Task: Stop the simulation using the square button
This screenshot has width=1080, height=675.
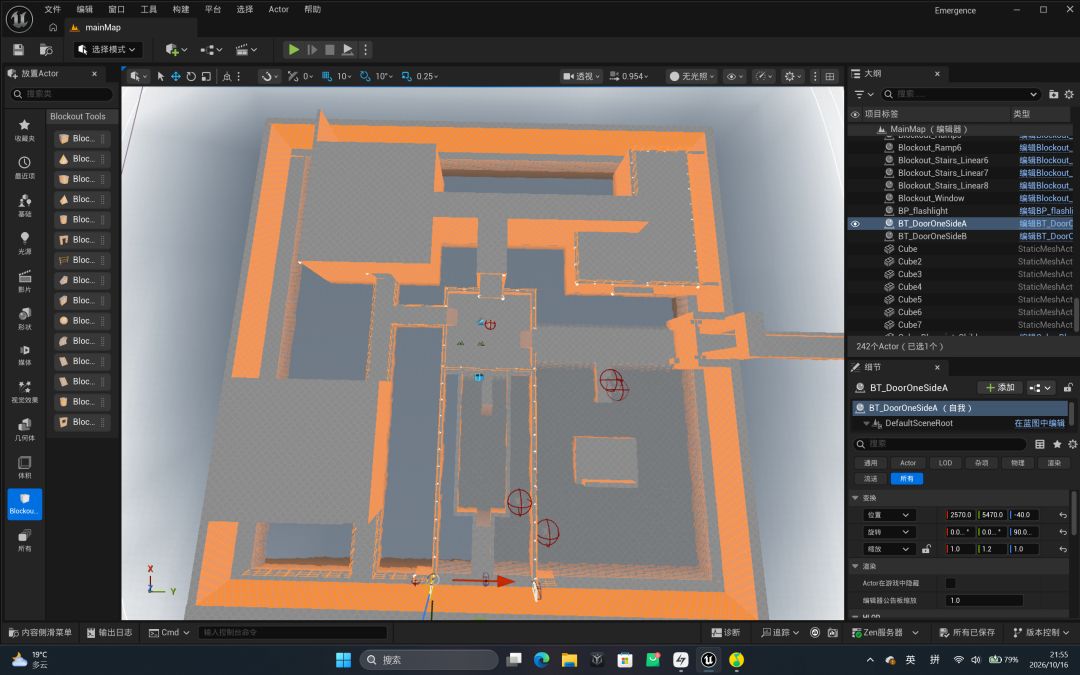Action: (x=330, y=50)
